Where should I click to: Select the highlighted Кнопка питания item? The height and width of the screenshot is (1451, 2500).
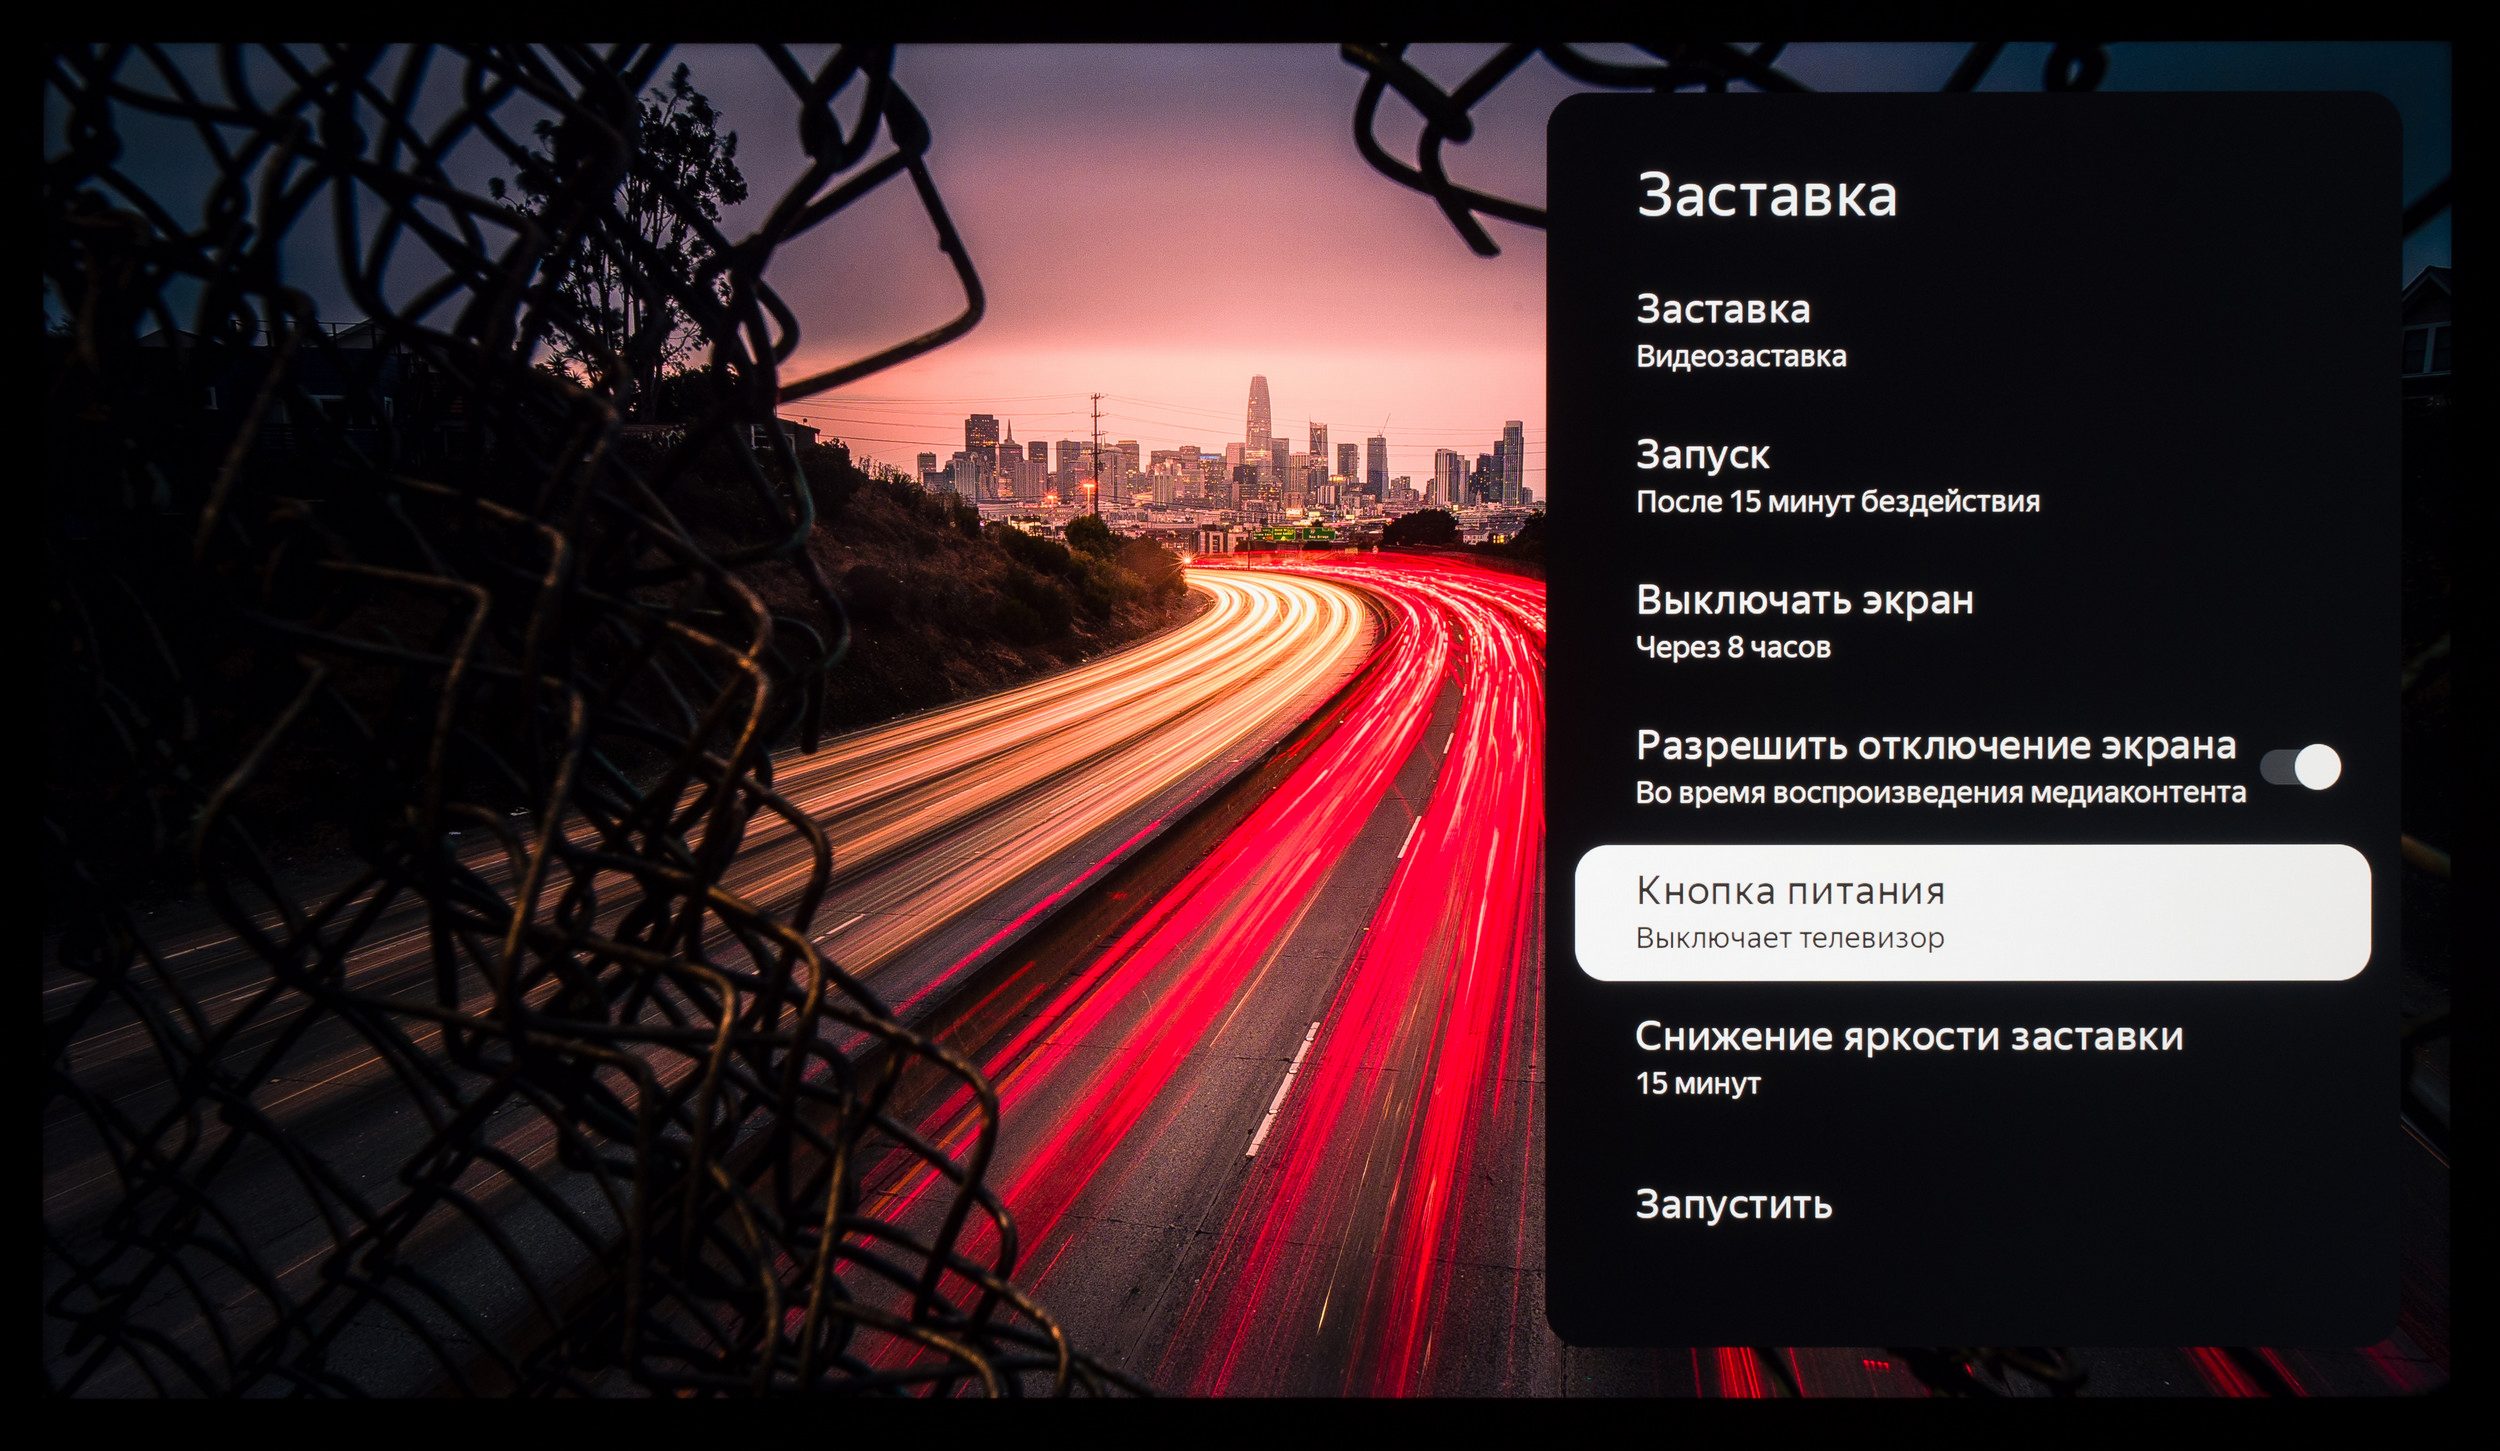[x=1790, y=891]
